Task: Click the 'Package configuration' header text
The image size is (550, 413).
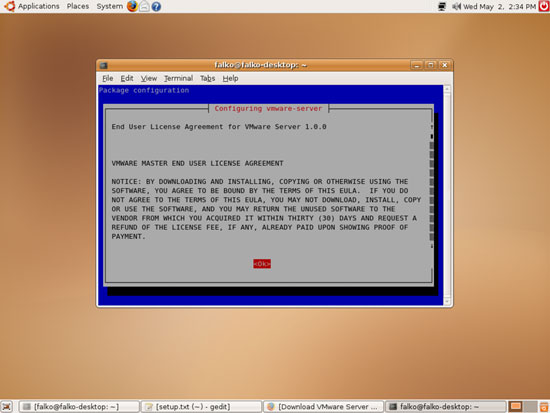Action: pyautogui.click(x=144, y=90)
